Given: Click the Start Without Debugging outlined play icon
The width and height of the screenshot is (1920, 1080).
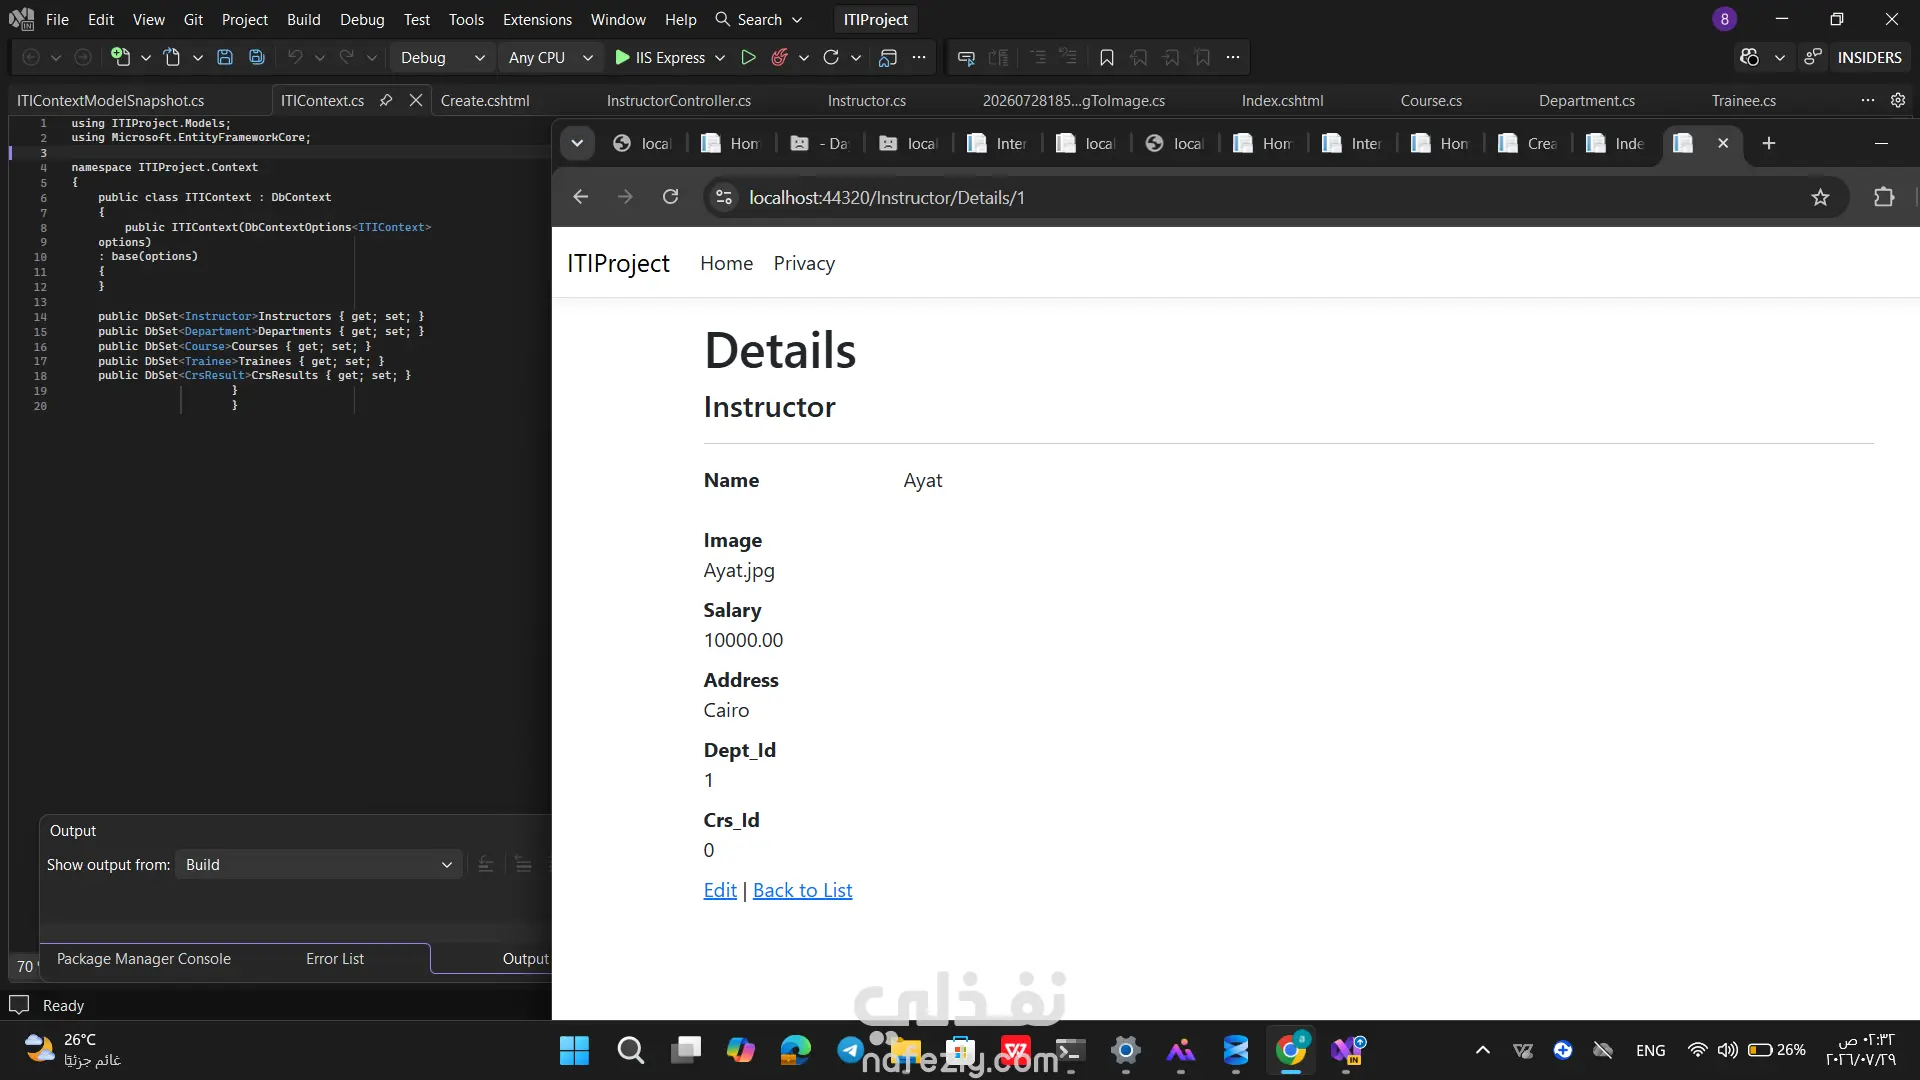Looking at the screenshot, I should pyautogui.click(x=748, y=58).
